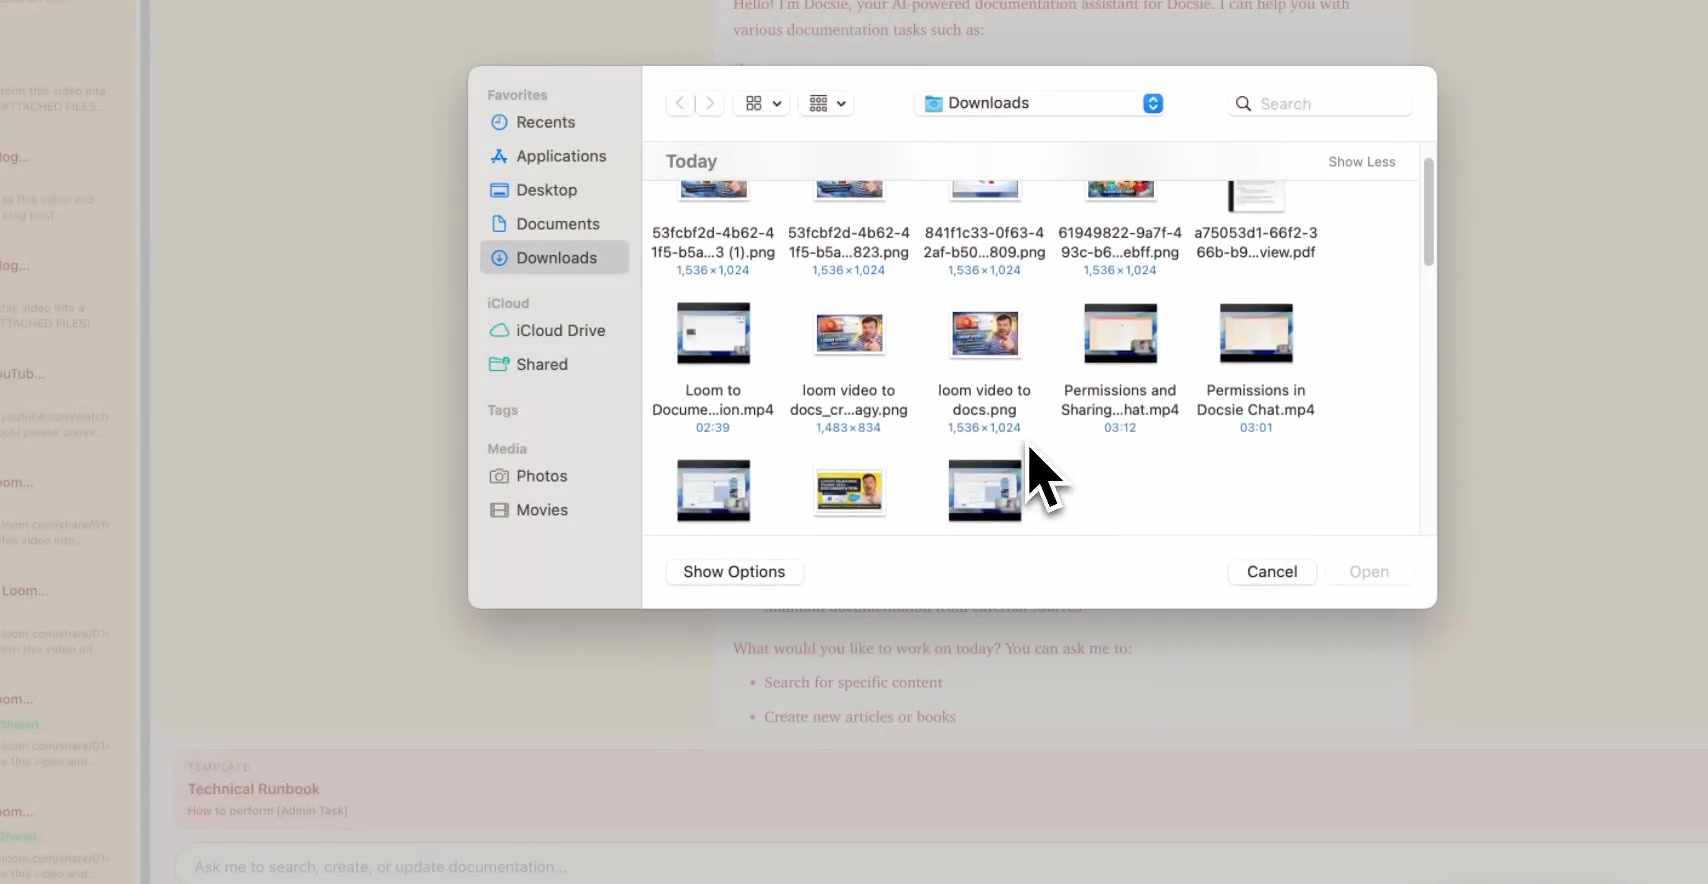Viewport: 1708px width, 884px height.
Task: Click the Cancel button
Action: pyautogui.click(x=1272, y=572)
